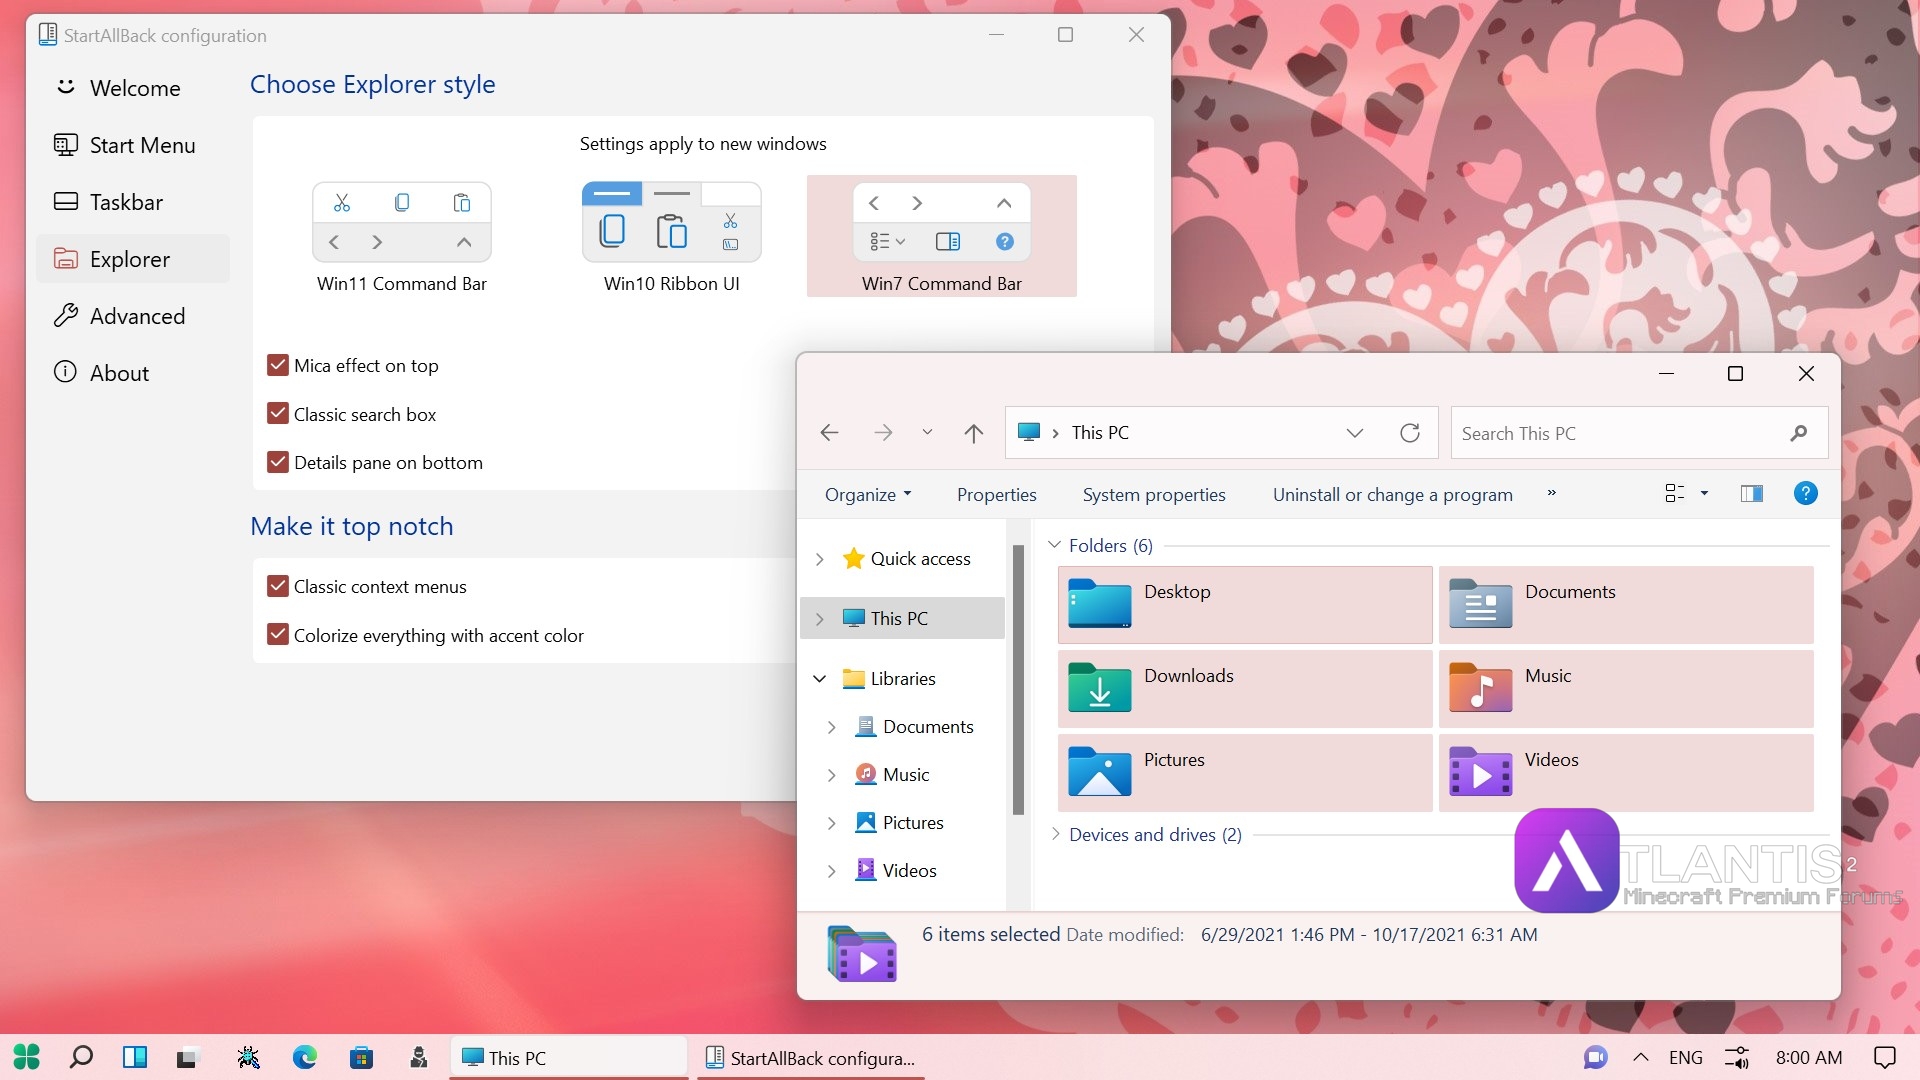Image resolution: width=1920 pixels, height=1080 pixels.
Task: Click the Meet Now tray icon
Action: pos(1595,1057)
